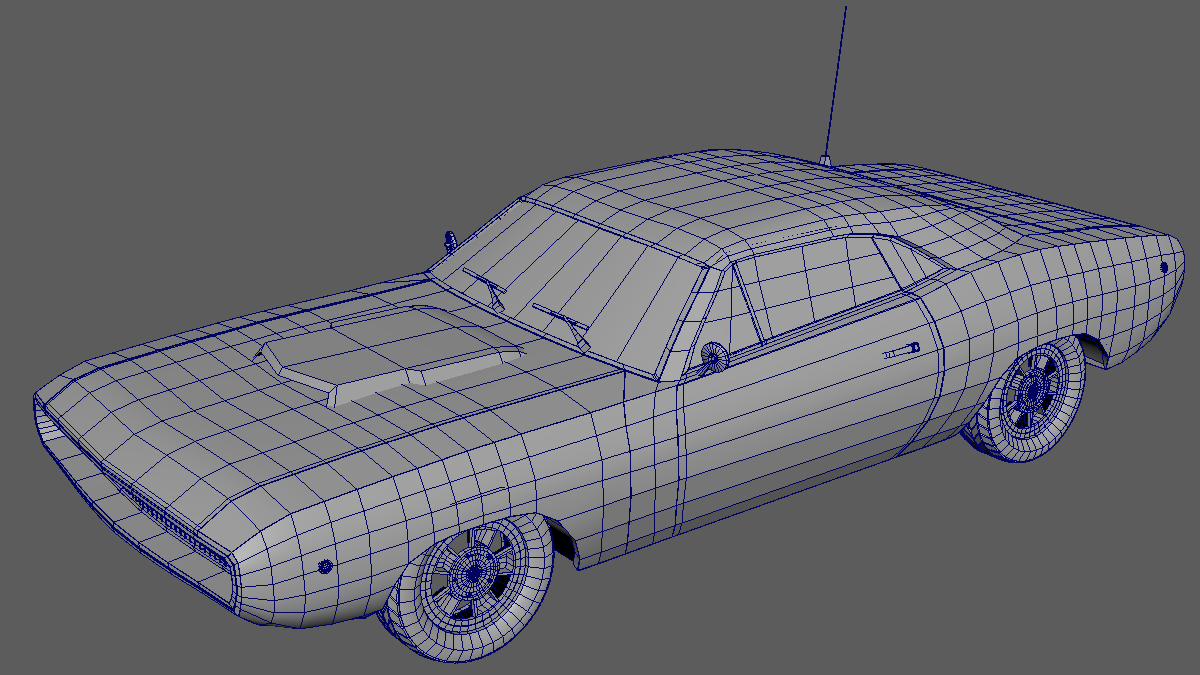Select the trunk lid surface
This screenshot has width=1200, height=675.
[x=1000, y=205]
